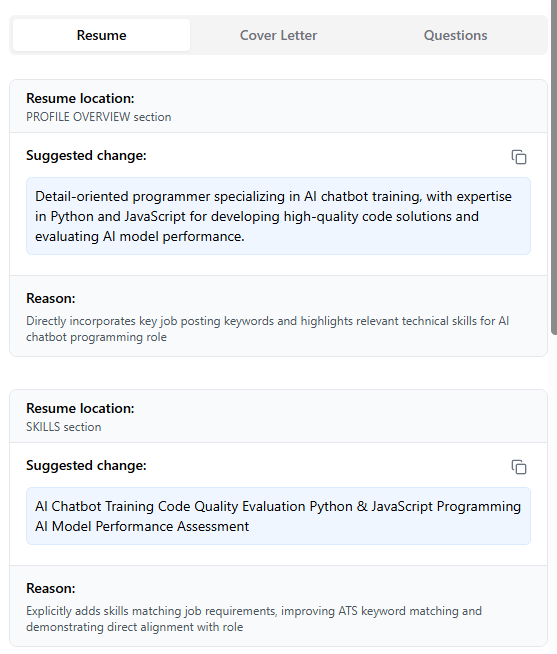This screenshot has height=654, width=557.
Task: Click the Suggested change heading in the profile card
Action: tap(86, 156)
